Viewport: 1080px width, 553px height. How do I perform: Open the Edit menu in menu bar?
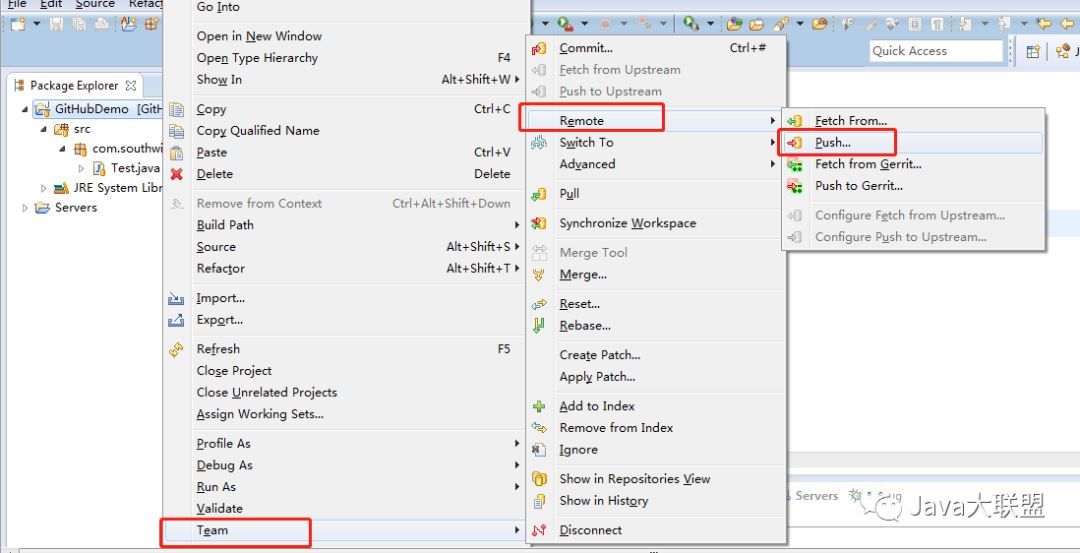(51, 4)
